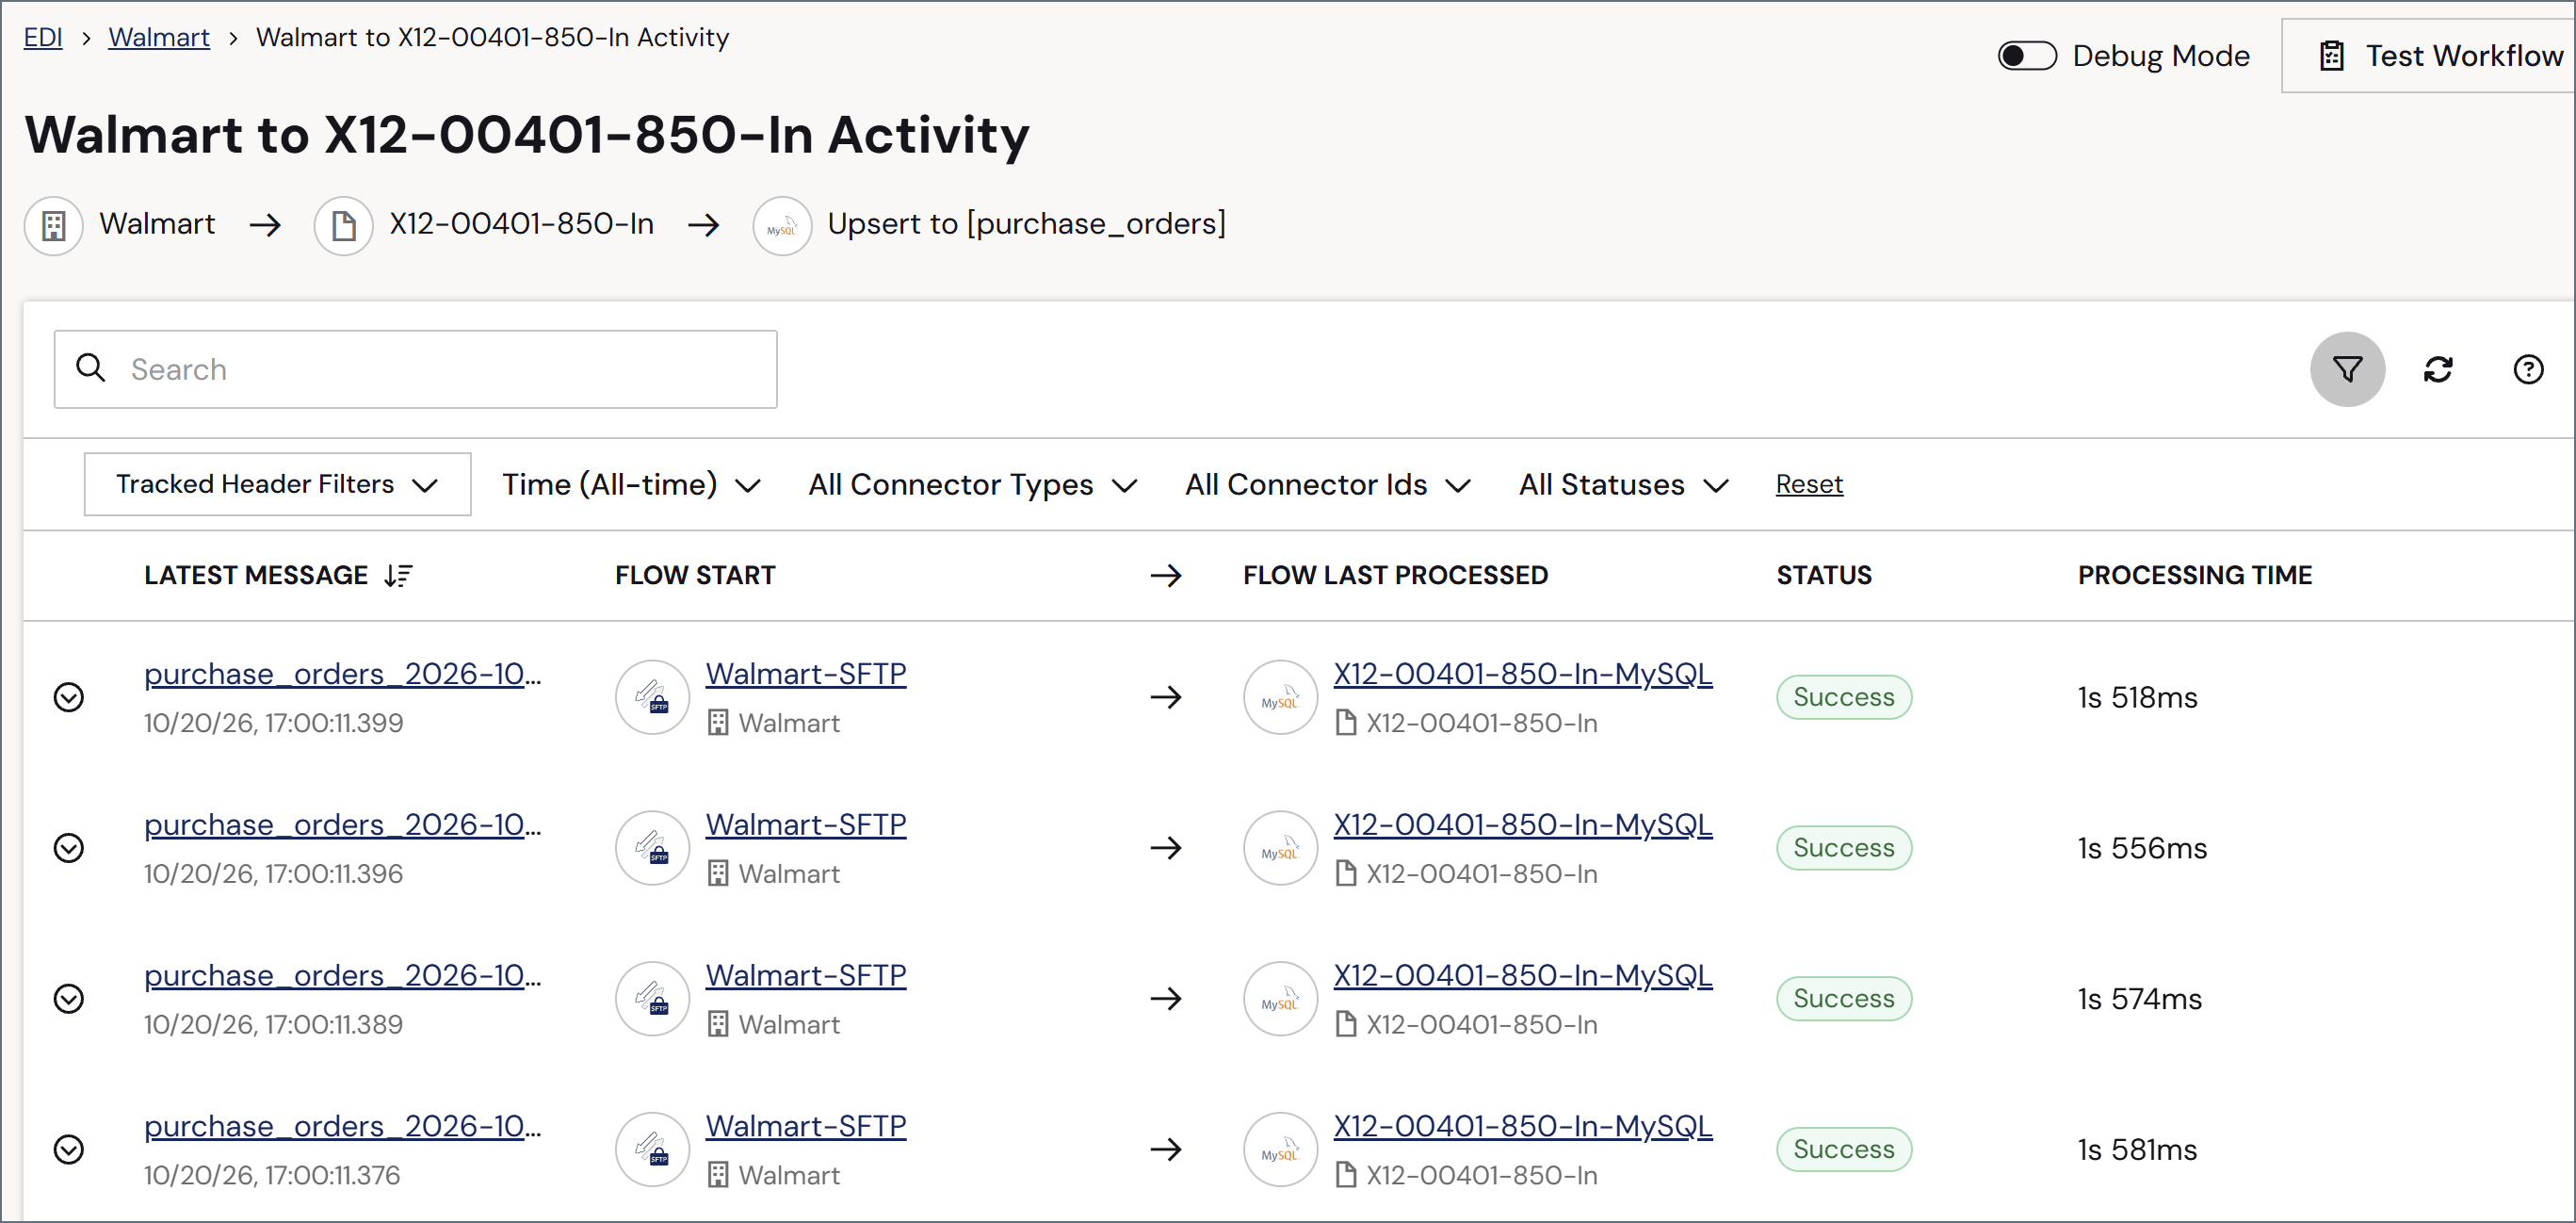Open purchase_orders message from 17:00:11.376

343,1126
